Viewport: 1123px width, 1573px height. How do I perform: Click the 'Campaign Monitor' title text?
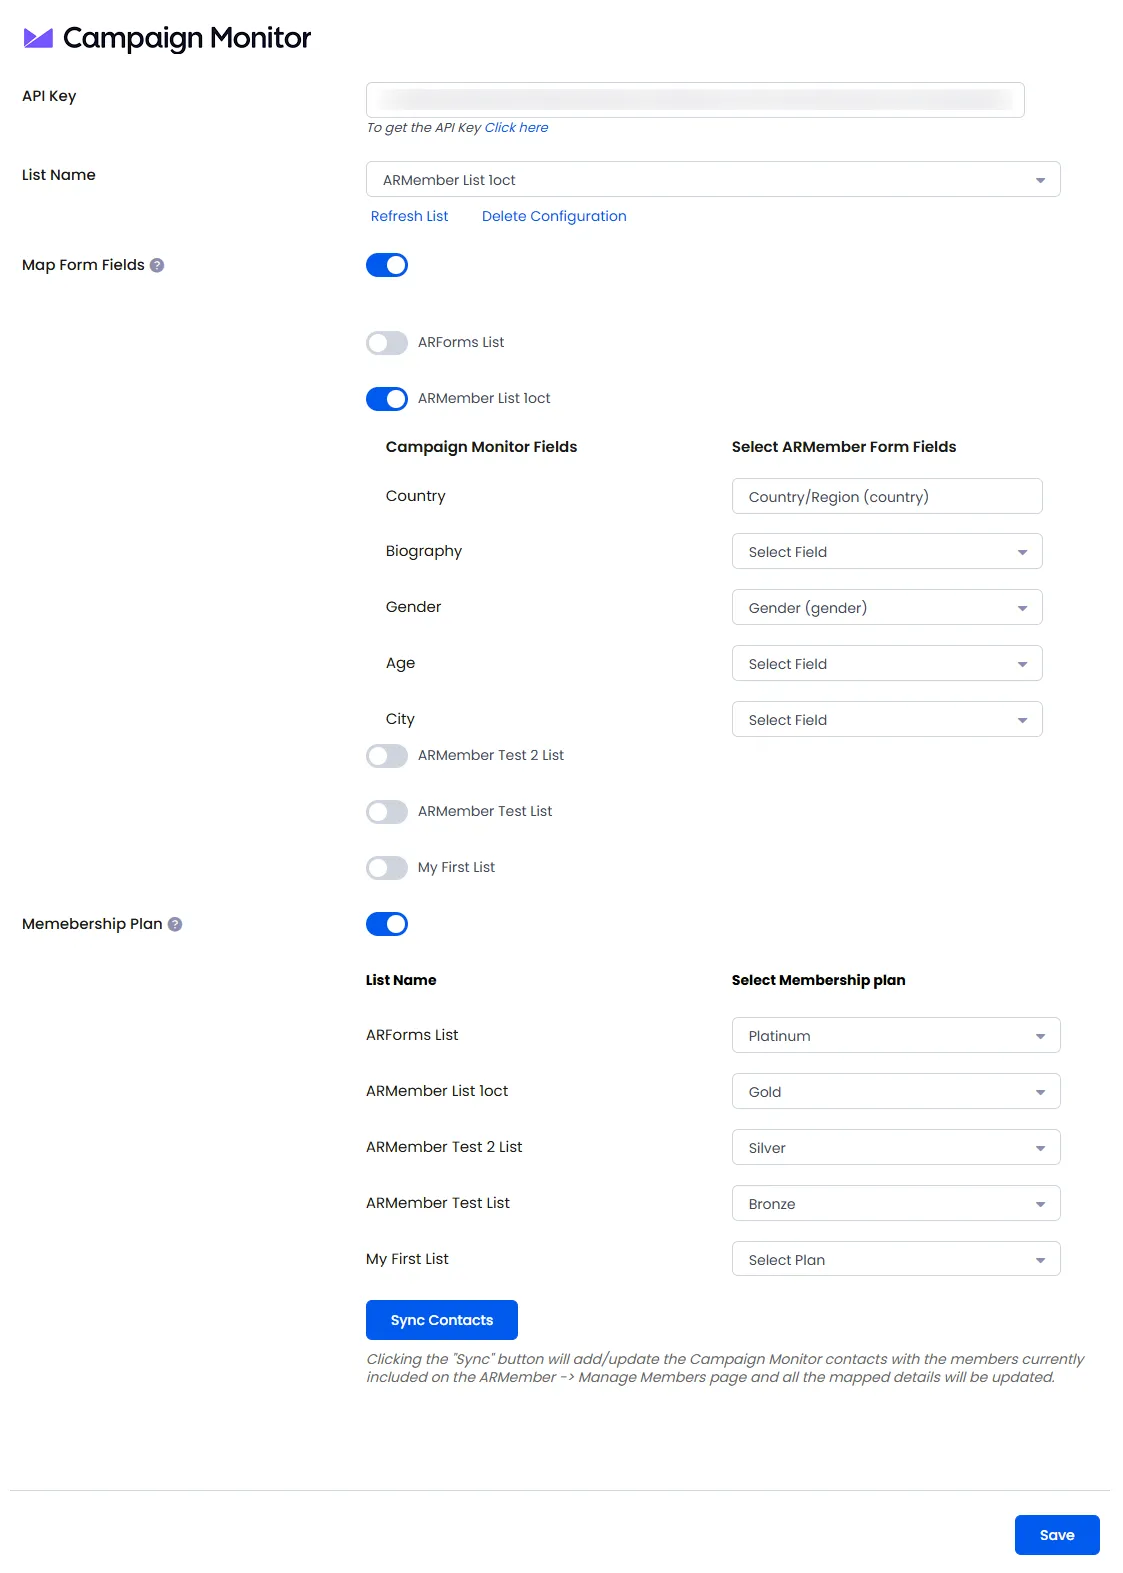click(187, 38)
